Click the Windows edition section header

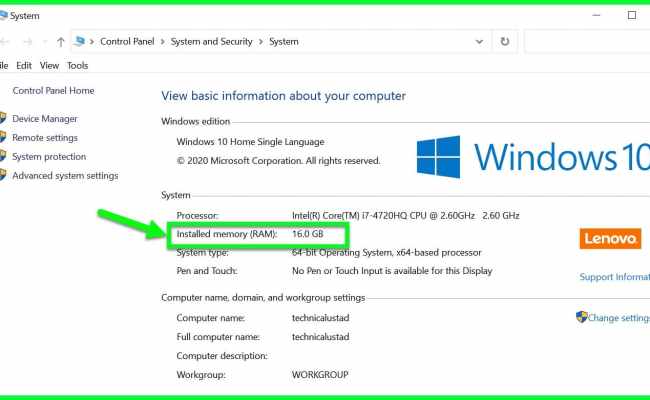point(196,121)
